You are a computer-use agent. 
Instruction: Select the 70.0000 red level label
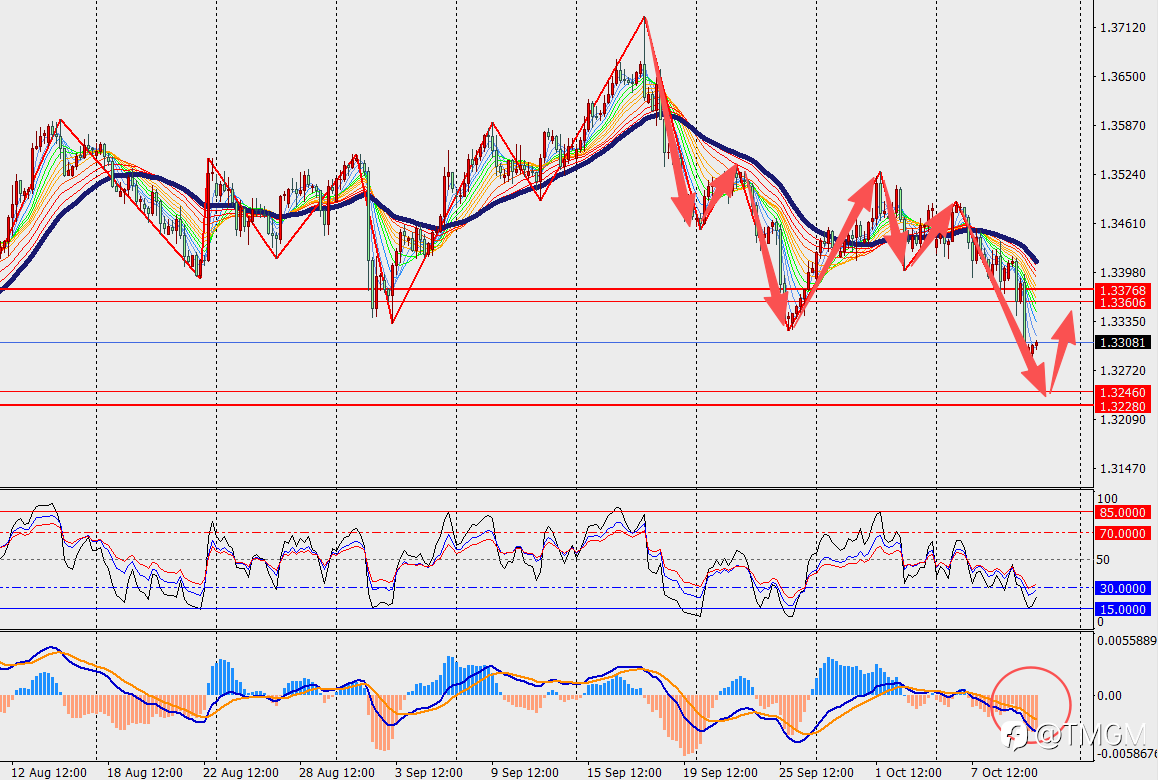pos(1122,533)
